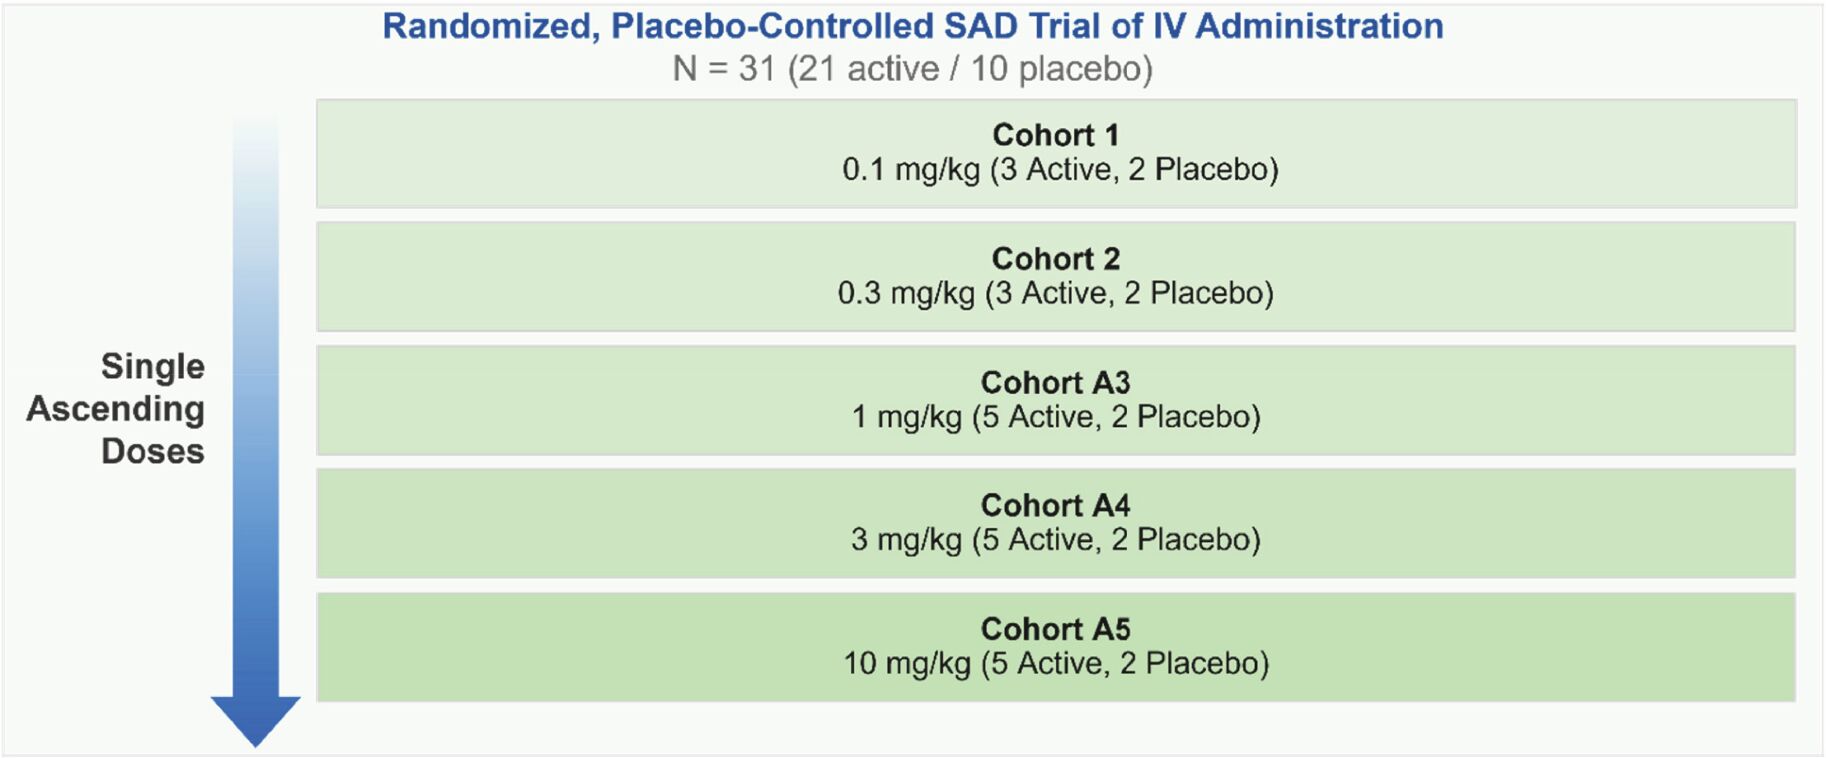This screenshot has height=758, width=1826.
Task: Click the word "Randomized" in the title
Action: coord(490,27)
